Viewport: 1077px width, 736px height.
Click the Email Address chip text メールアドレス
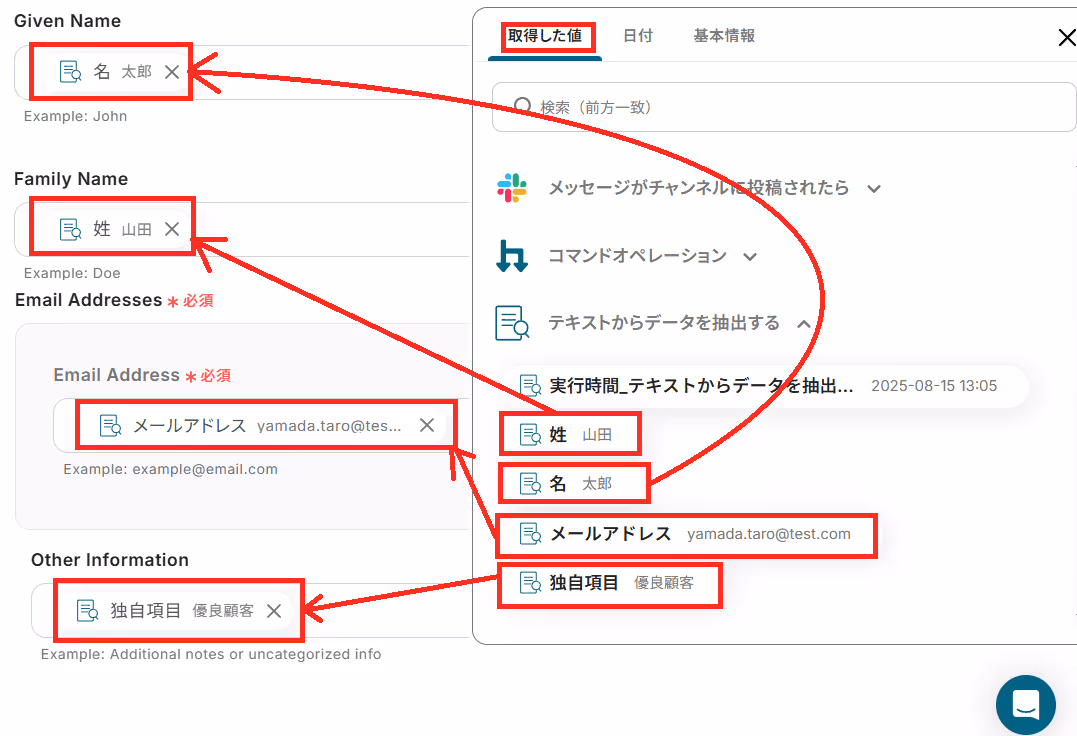point(190,426)
